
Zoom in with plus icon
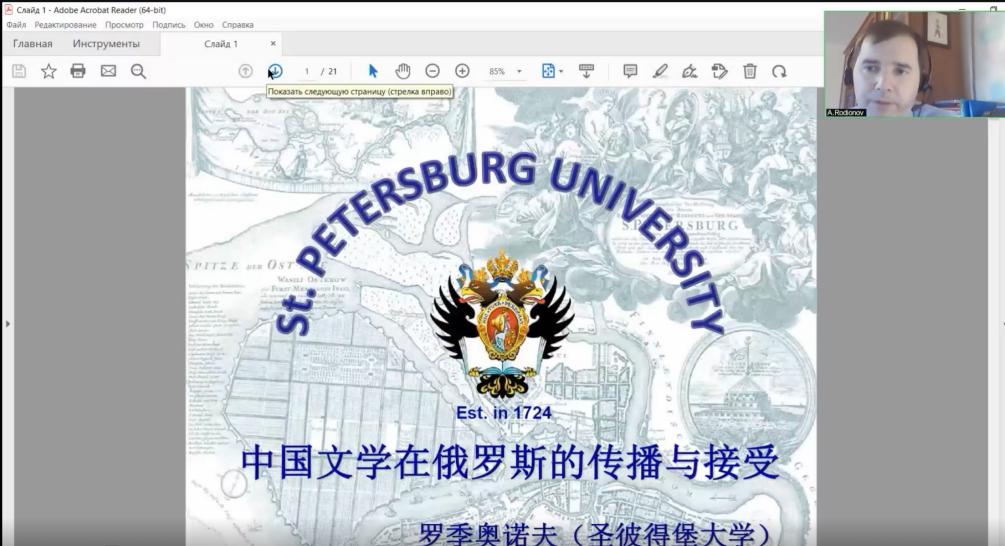pyautogui.click(x=462, y=71)
